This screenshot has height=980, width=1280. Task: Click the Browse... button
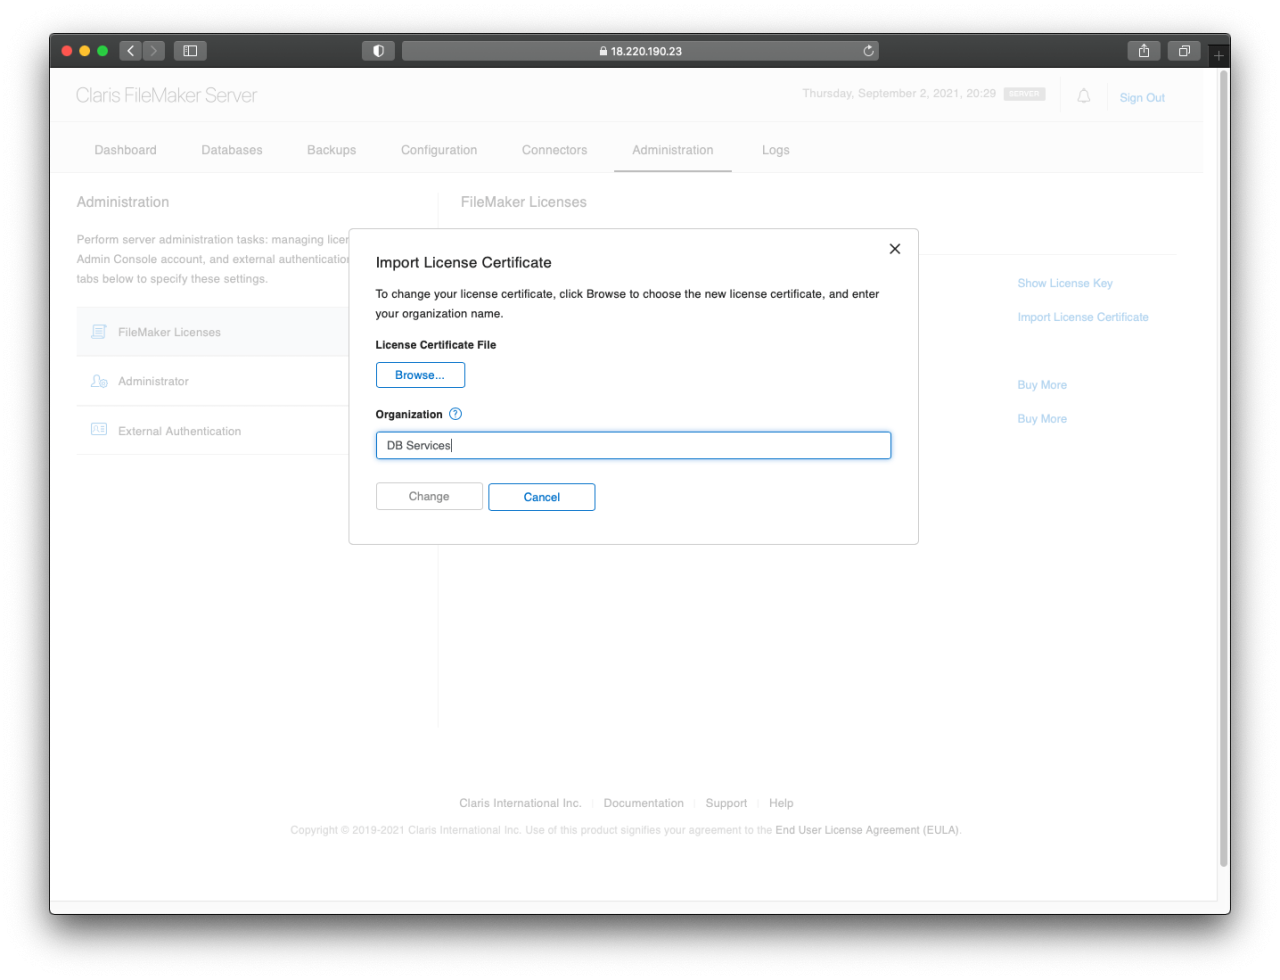click(420, 375)
